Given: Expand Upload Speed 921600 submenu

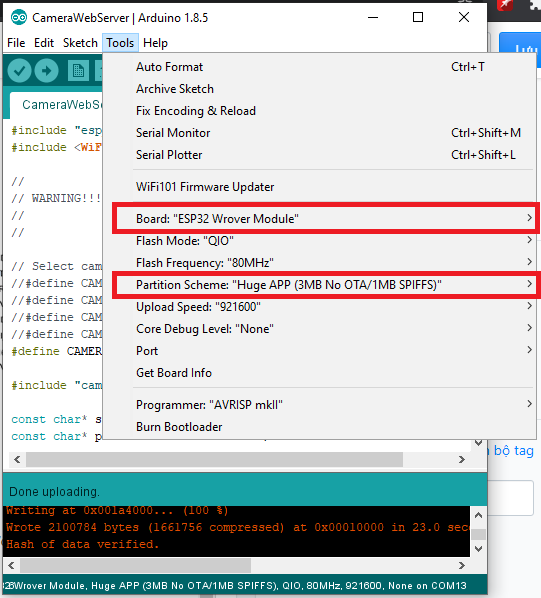Looking at the screenshot, I should click(x=319, y=307).
